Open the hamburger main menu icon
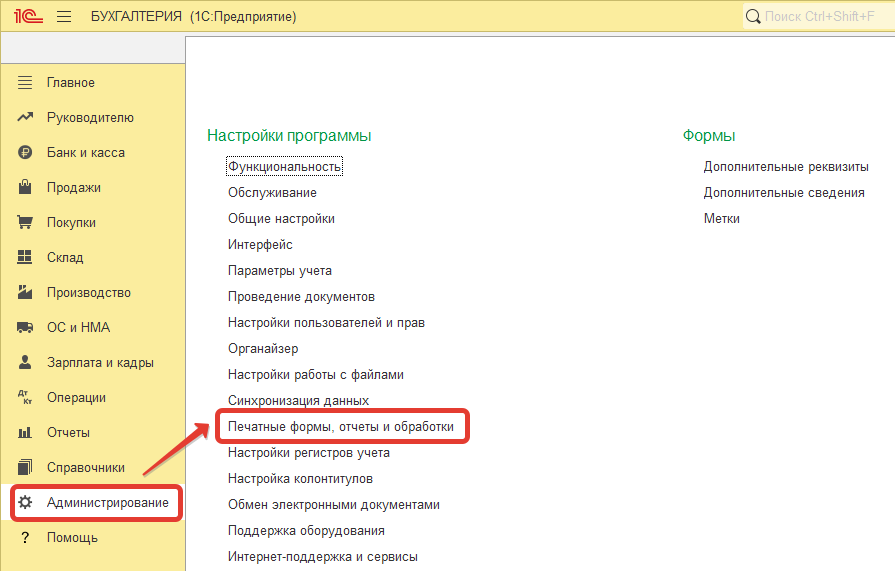895x571 pixels. (x=64, y=17)
